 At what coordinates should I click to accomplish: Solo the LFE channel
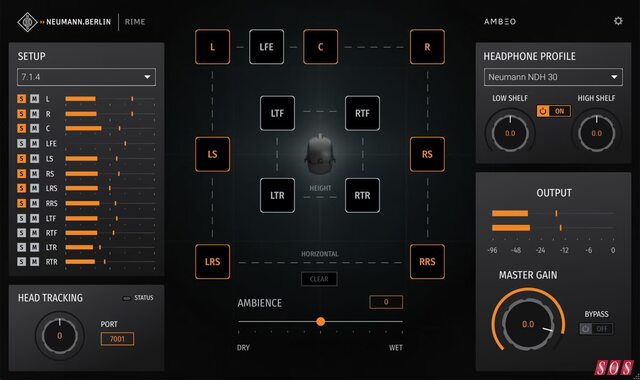(x=22, y=144)
